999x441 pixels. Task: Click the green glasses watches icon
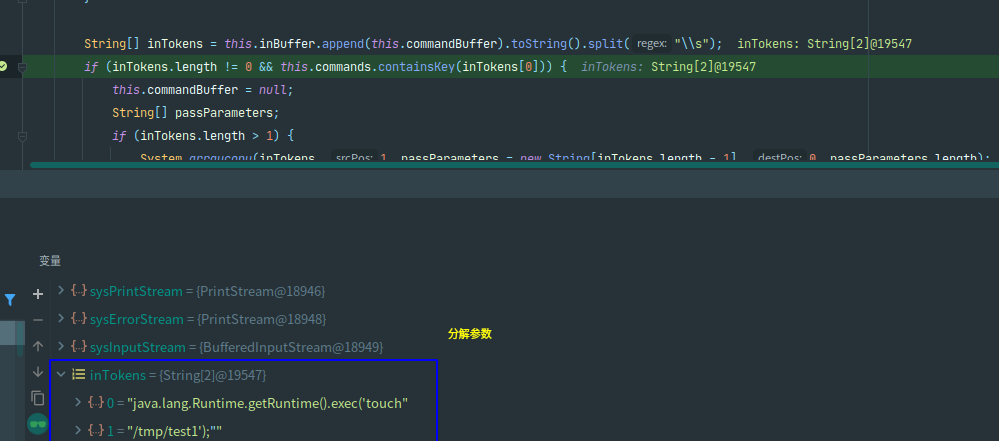[38, 424]
